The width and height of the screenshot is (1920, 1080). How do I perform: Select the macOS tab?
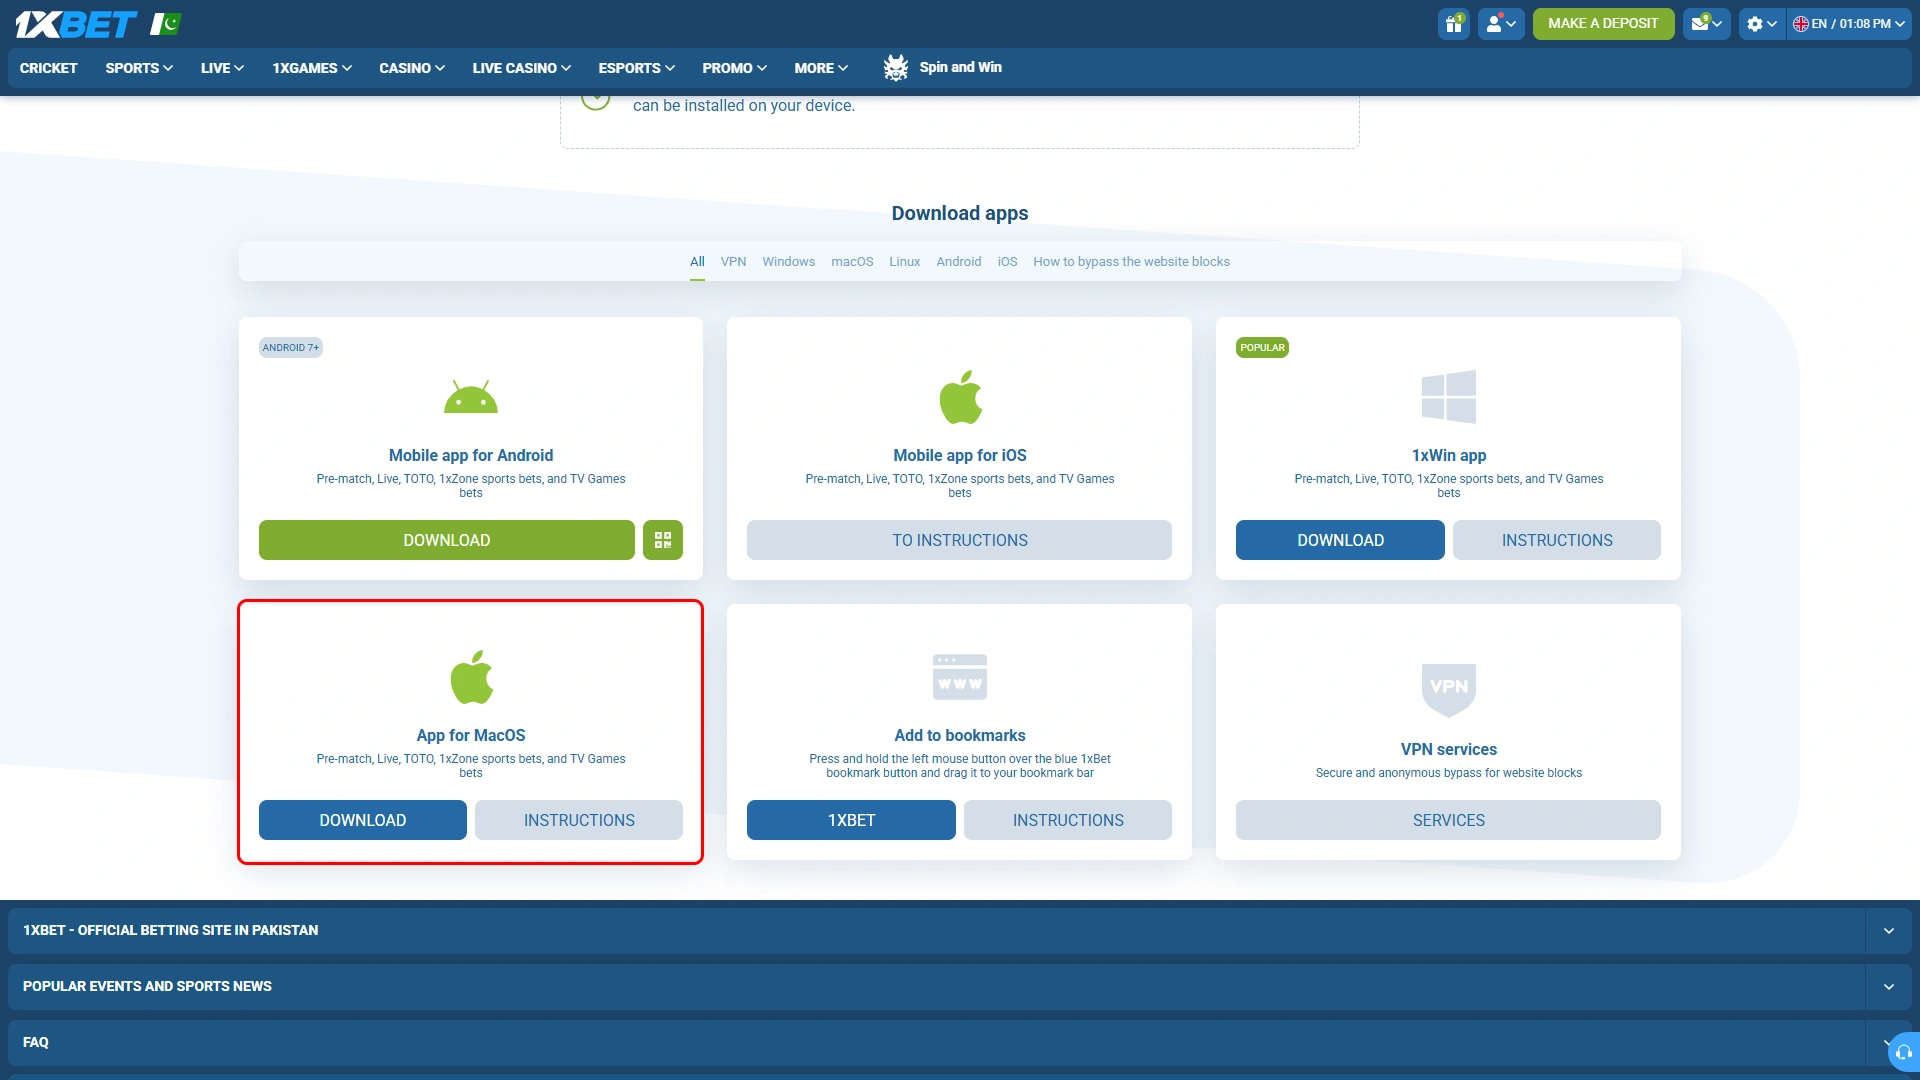point(852,262)
